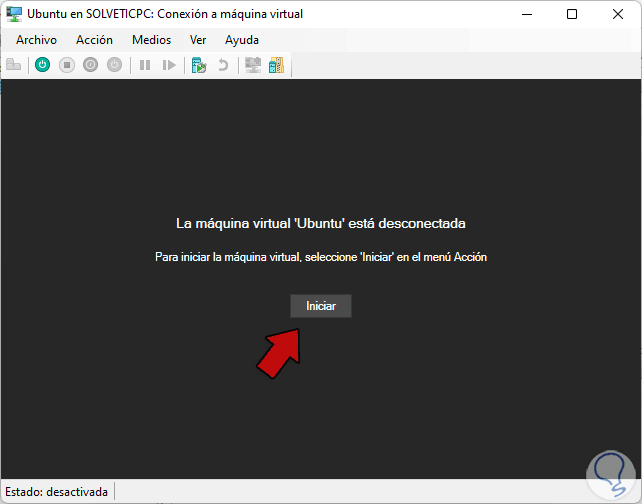Viewport: 642px width, 504px height.
Task: Click the Reset play-step toolbar icon
Action: [169, 65]
